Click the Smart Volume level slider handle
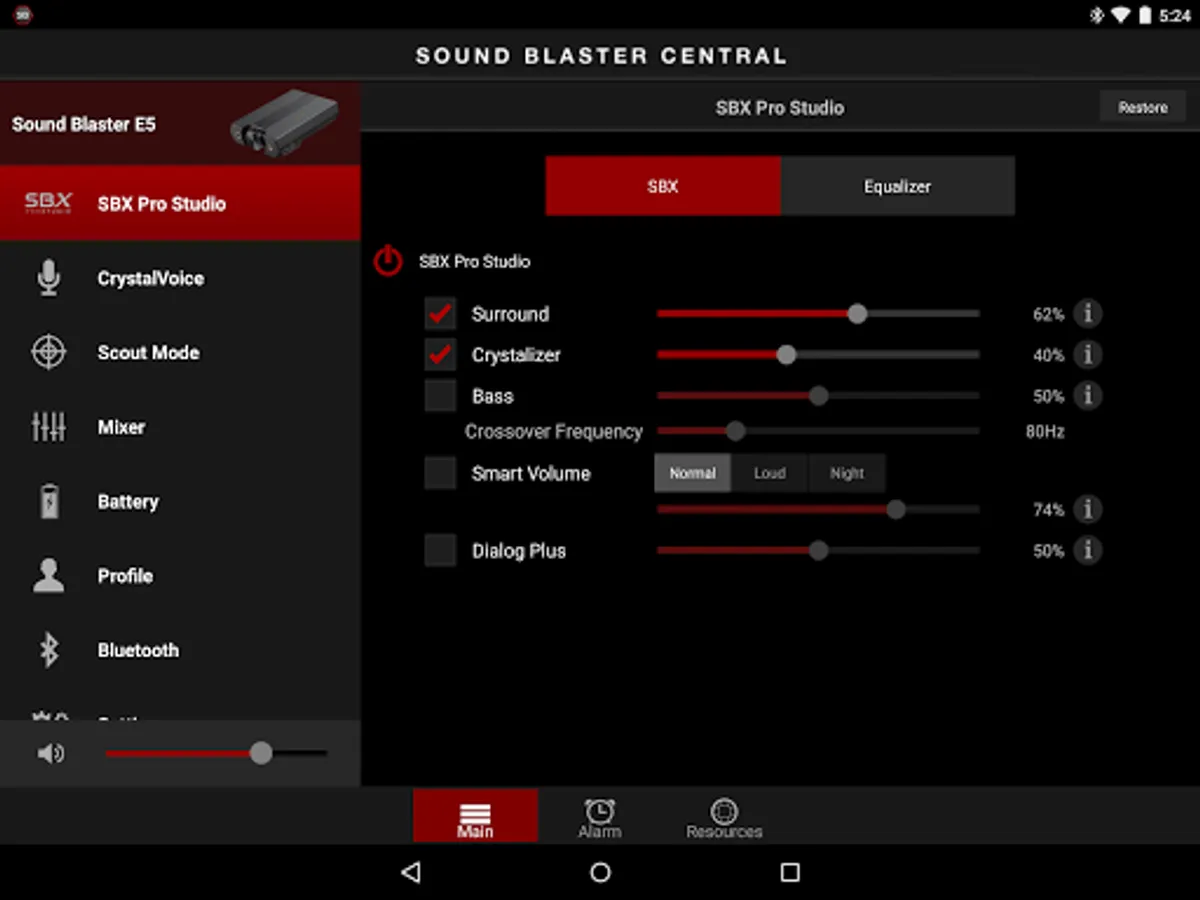 click(x=896, y=509)
